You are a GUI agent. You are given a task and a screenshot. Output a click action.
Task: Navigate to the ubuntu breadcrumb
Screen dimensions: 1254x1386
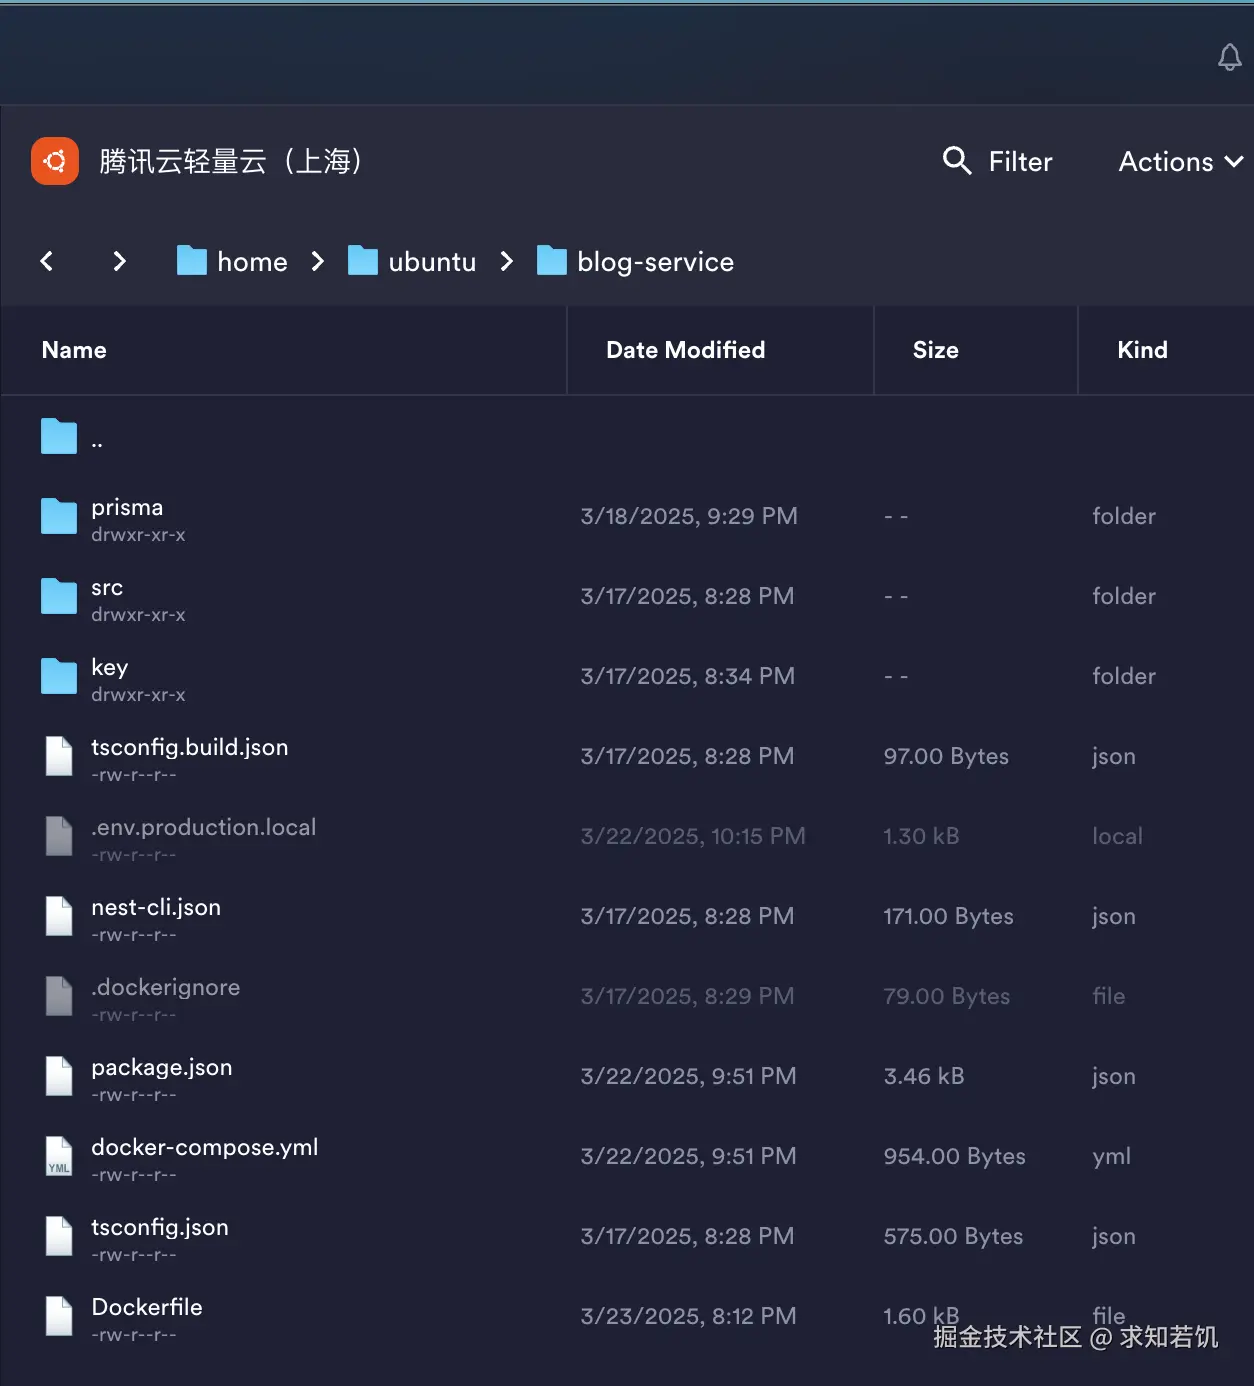coord(432,262)
